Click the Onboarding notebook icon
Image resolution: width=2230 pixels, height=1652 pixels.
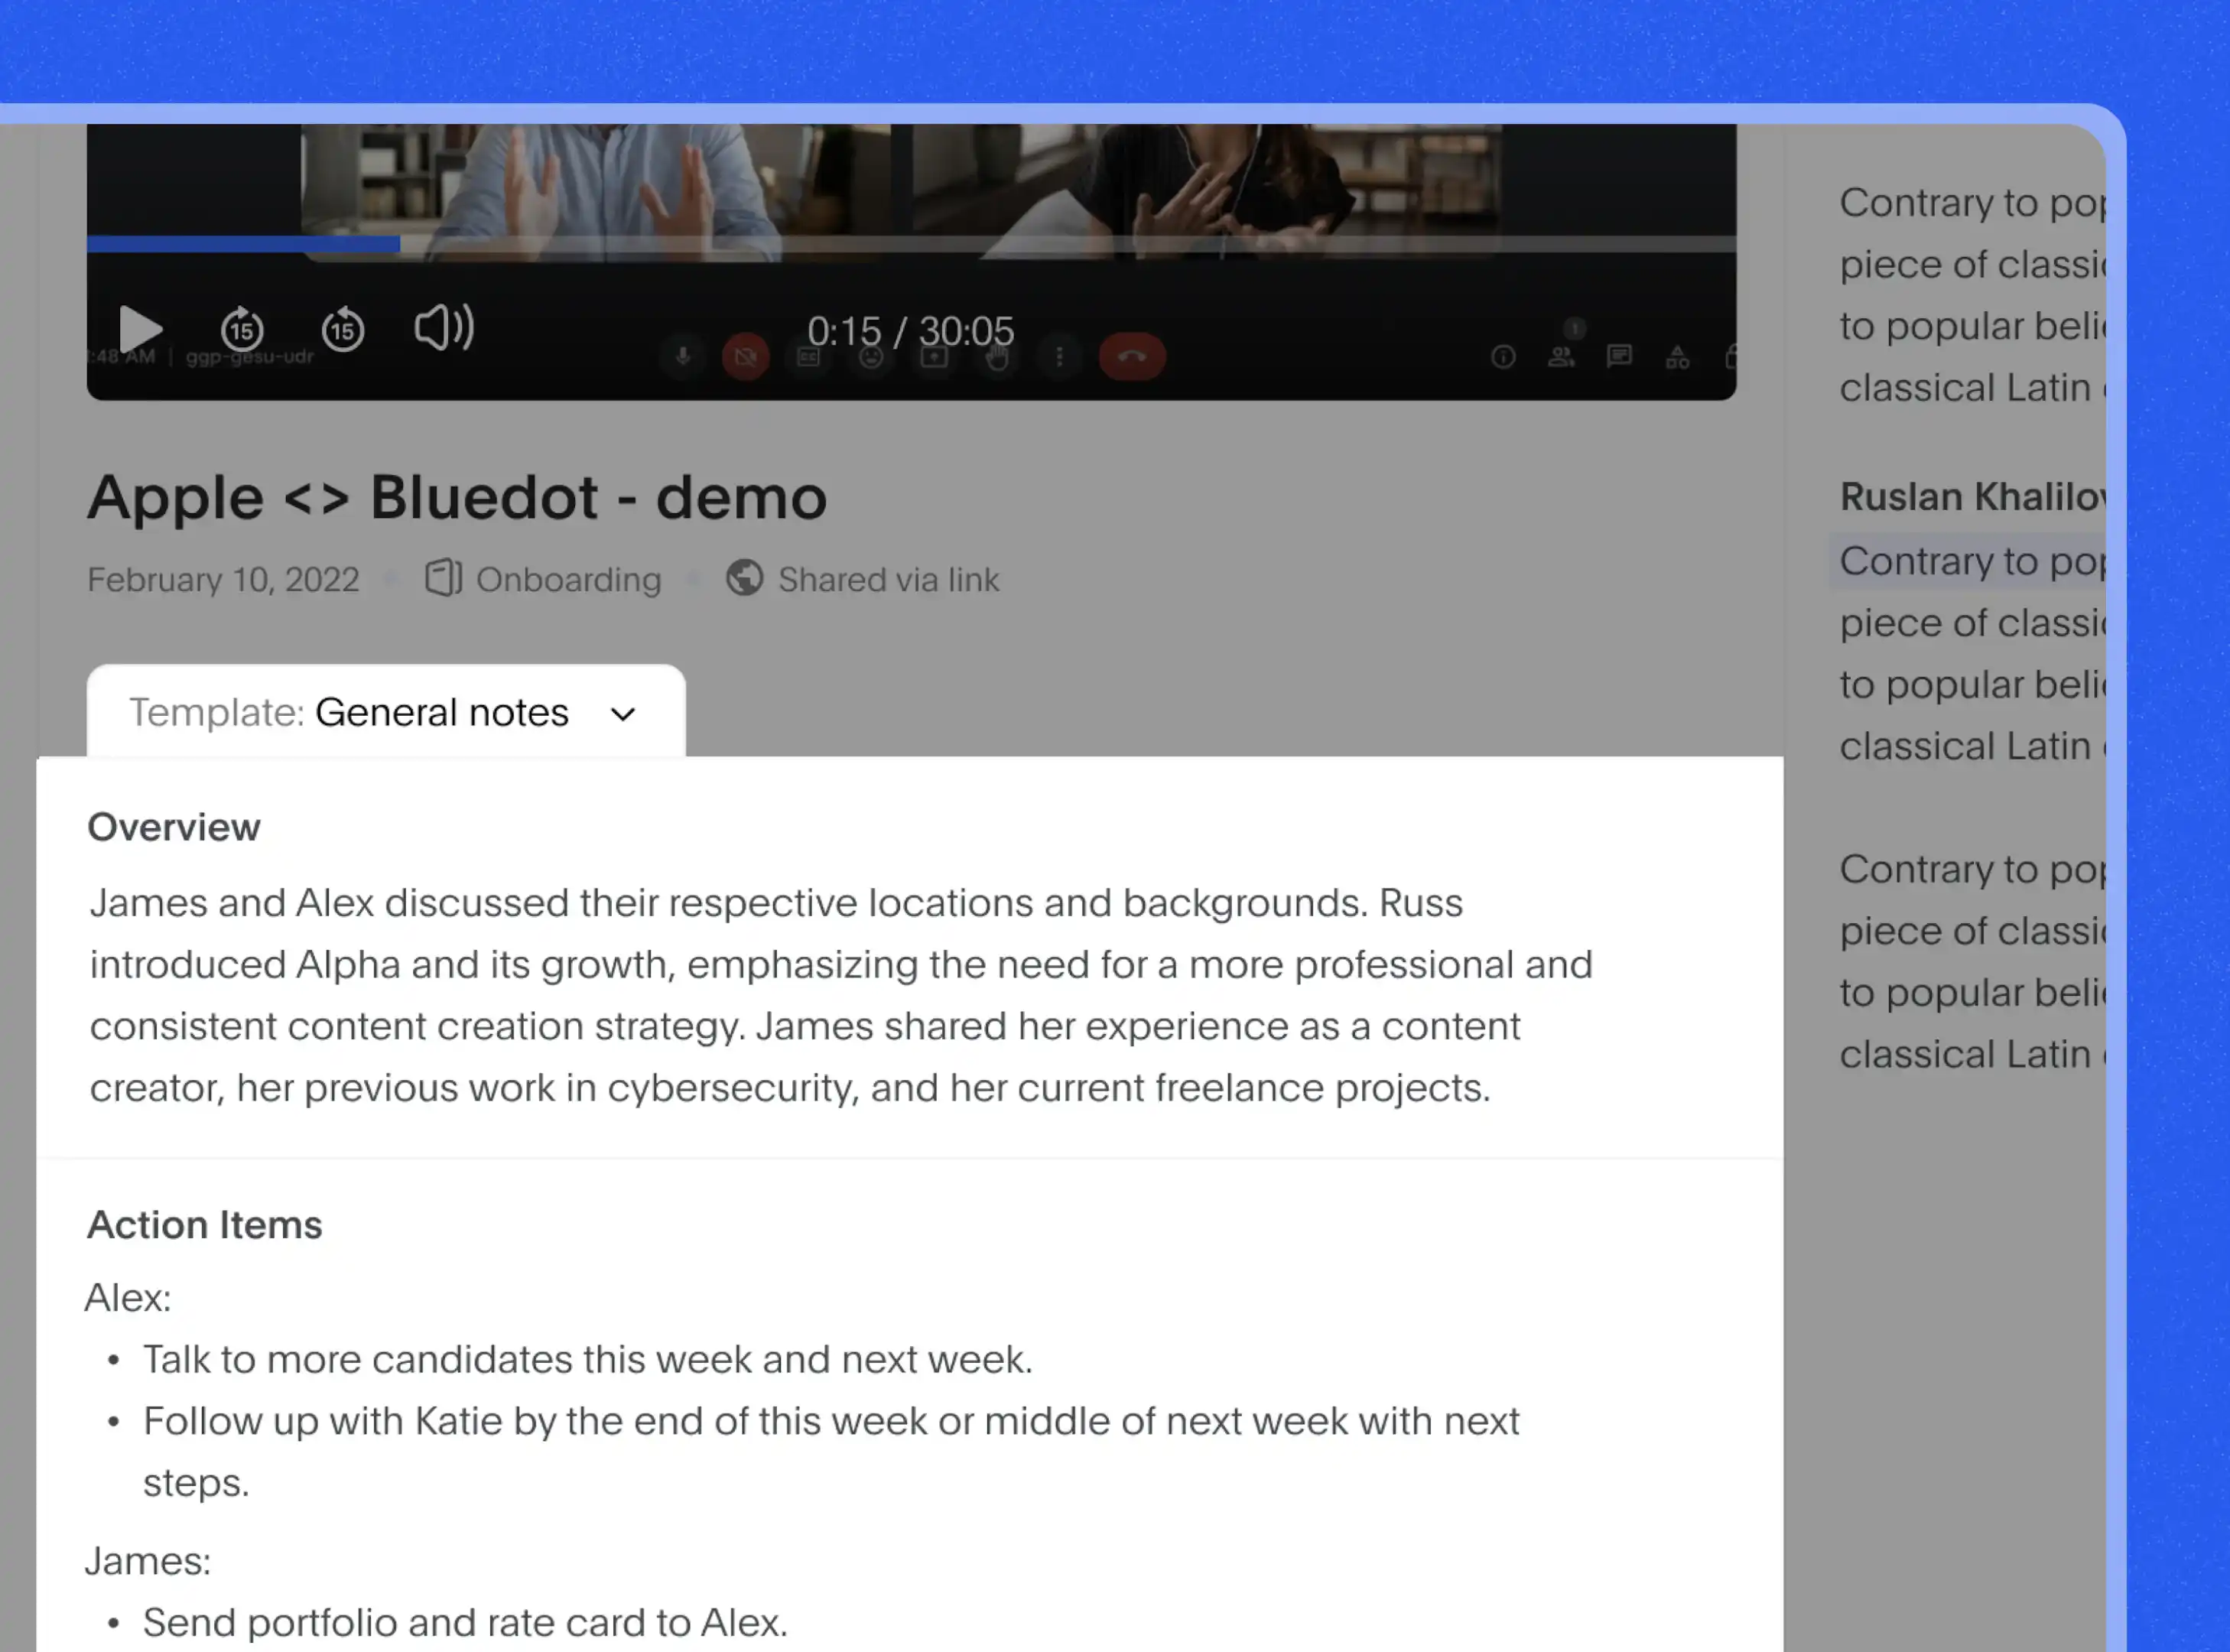(x=443, y=578)
